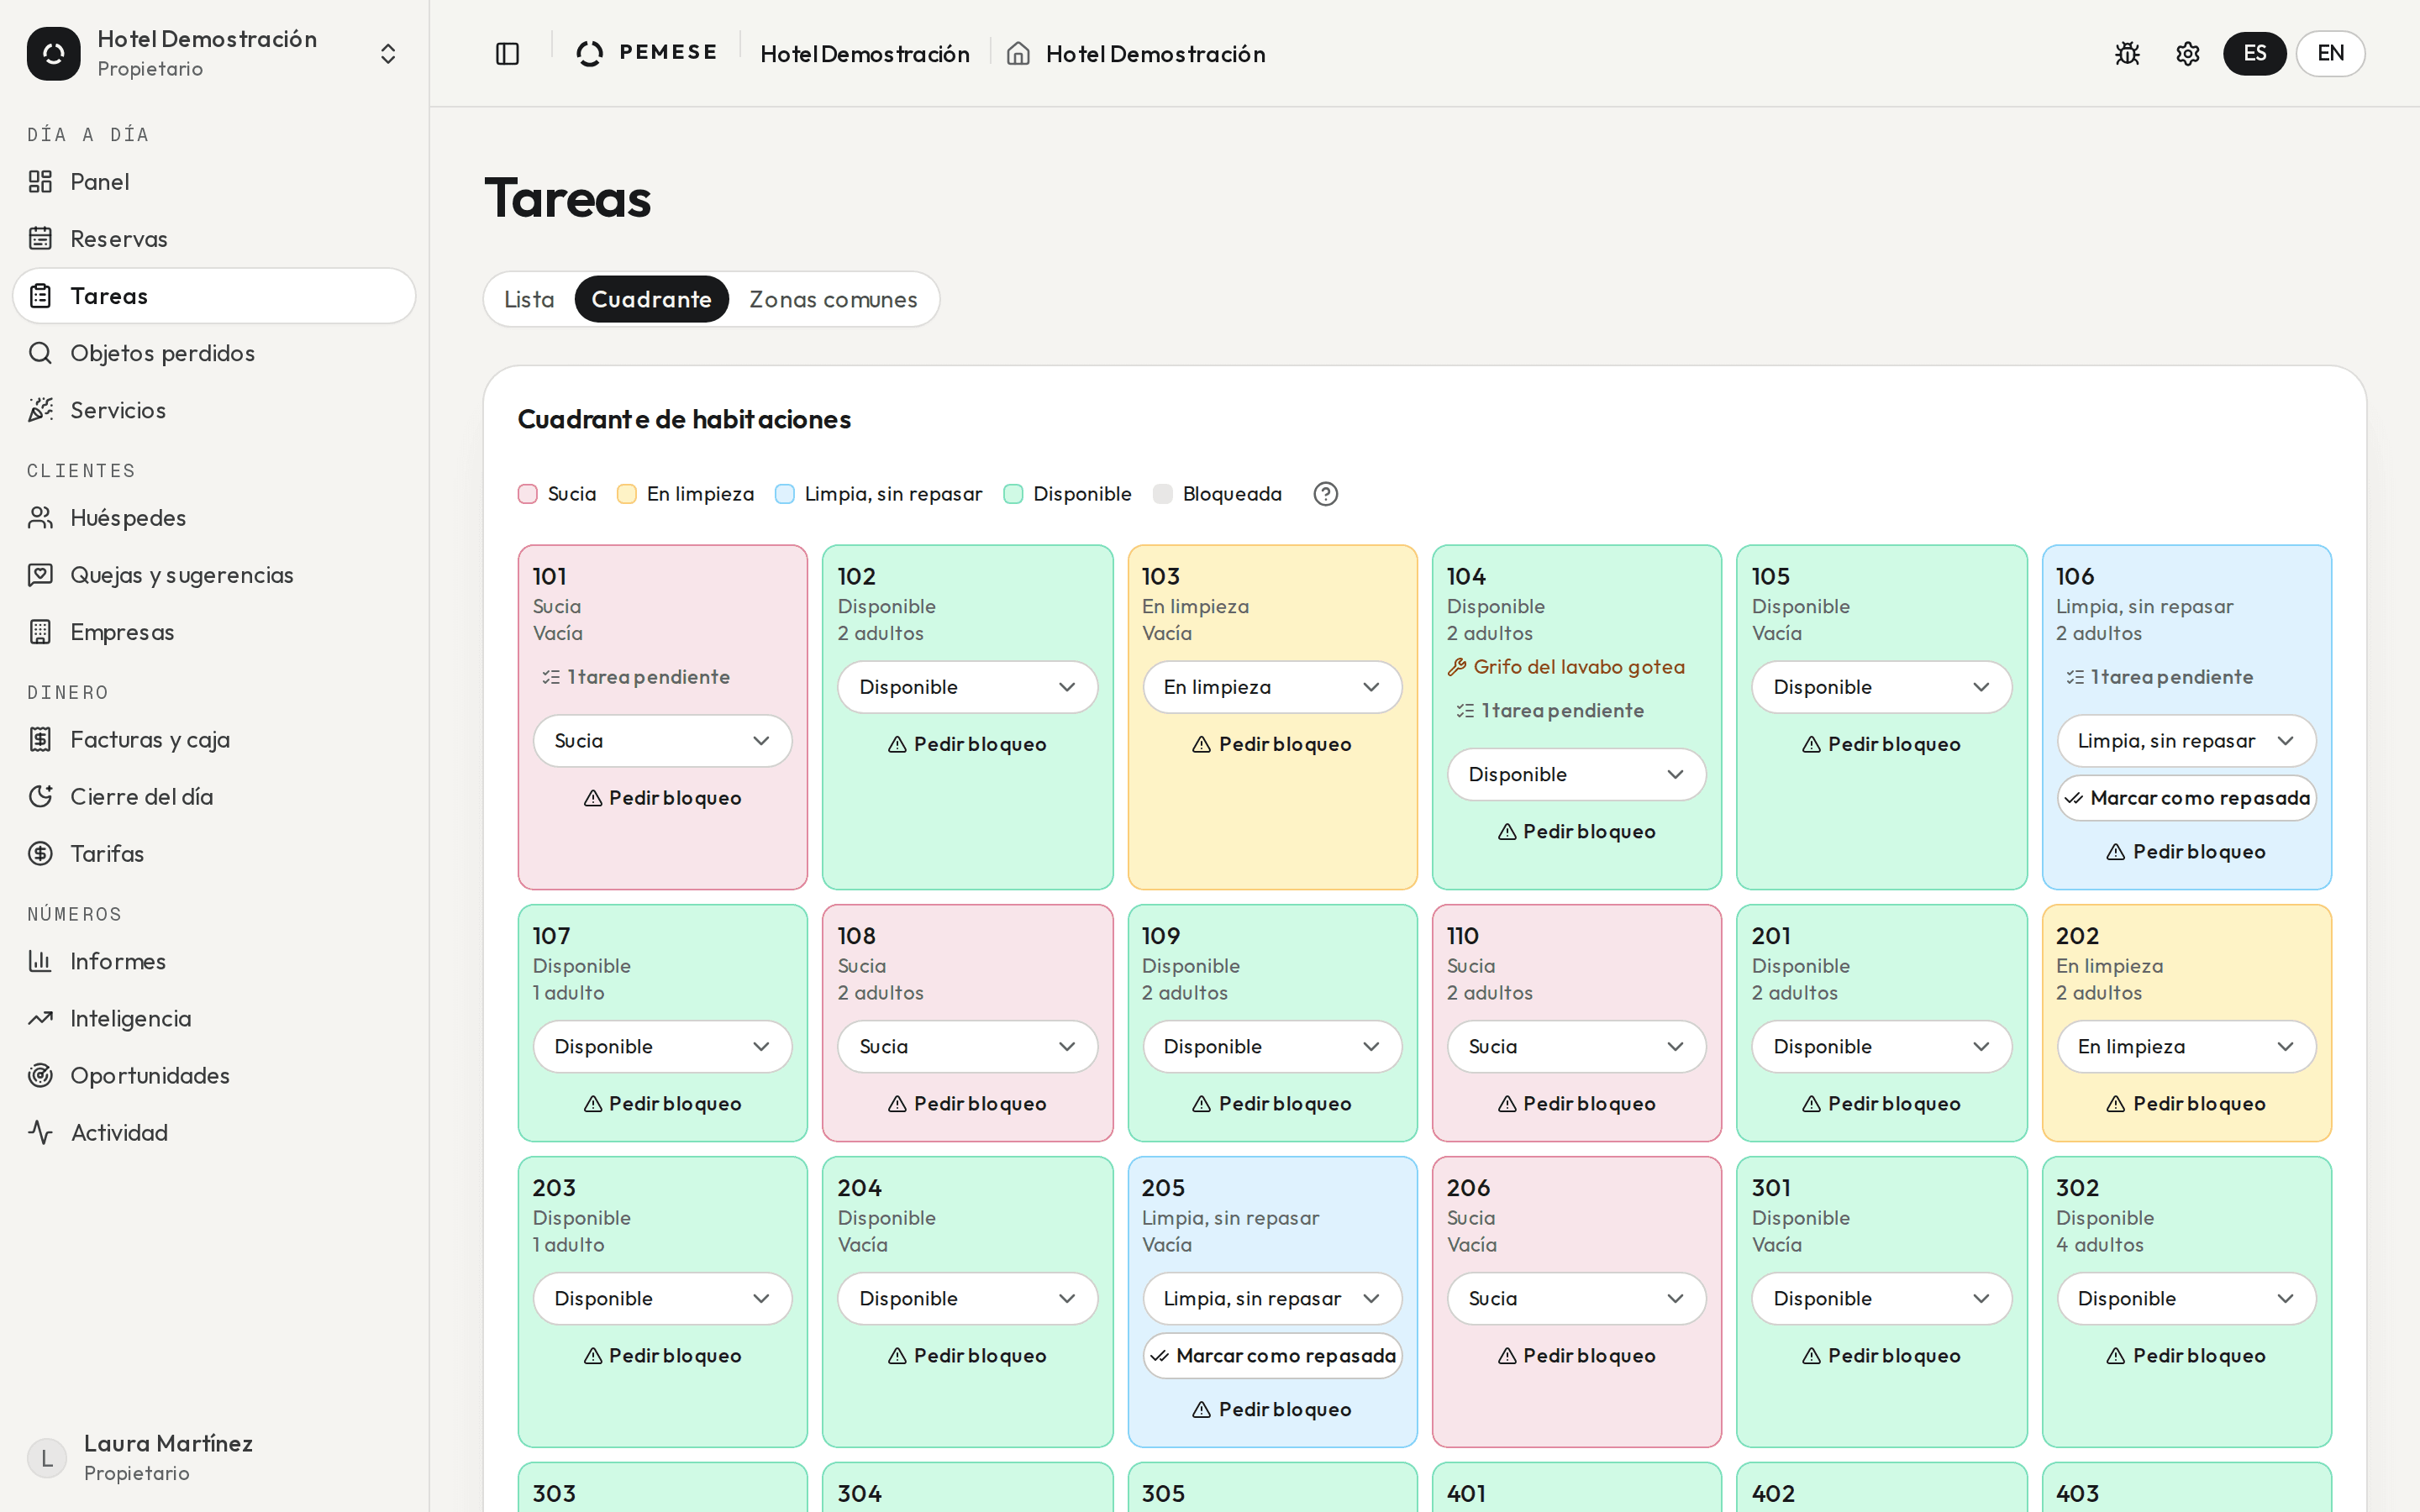Mark room 106 as repasada

(2186, 798)
